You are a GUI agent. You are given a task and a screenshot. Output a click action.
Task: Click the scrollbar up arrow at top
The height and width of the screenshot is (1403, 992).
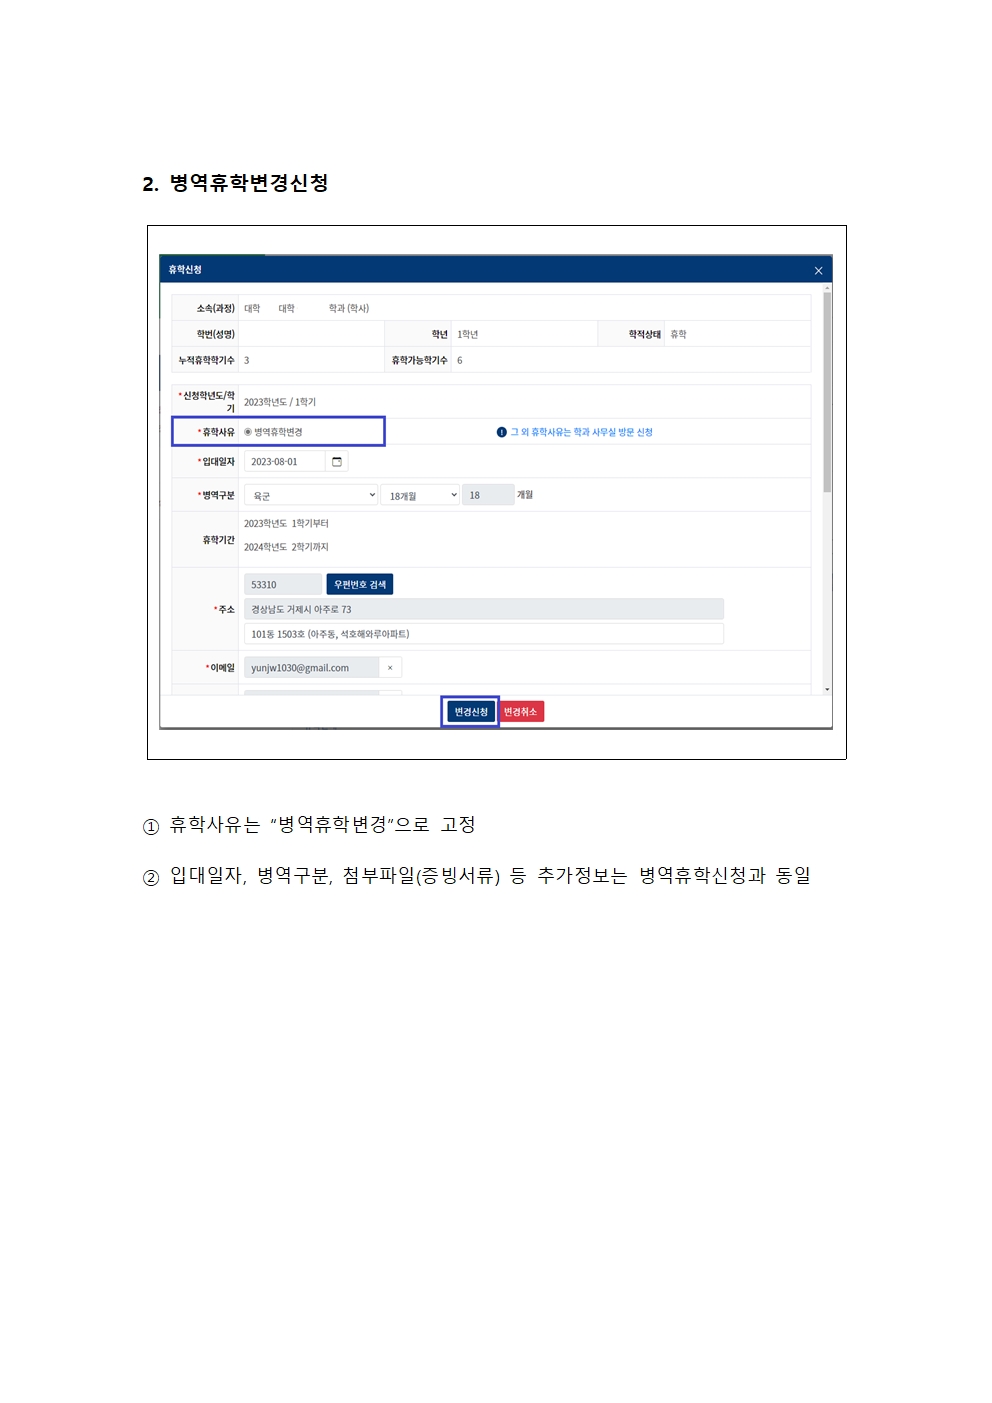[827, 288]
